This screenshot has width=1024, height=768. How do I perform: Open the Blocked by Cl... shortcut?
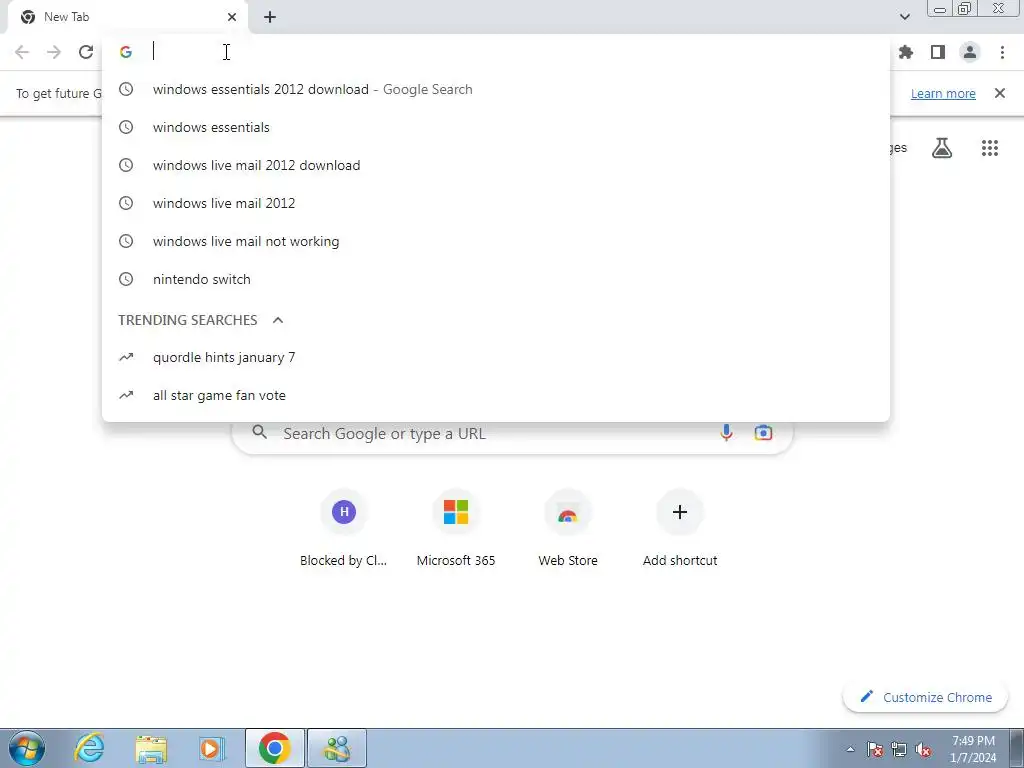[x=344, y=529]
